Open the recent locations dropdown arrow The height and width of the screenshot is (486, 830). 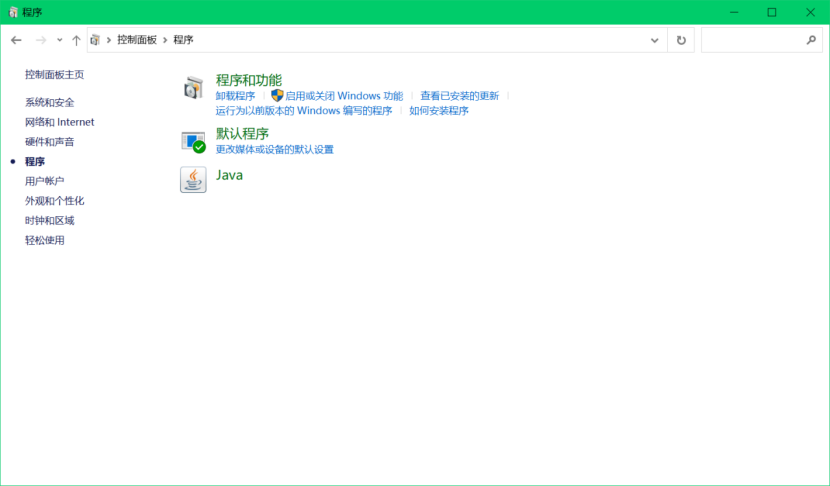click(59, 40)
